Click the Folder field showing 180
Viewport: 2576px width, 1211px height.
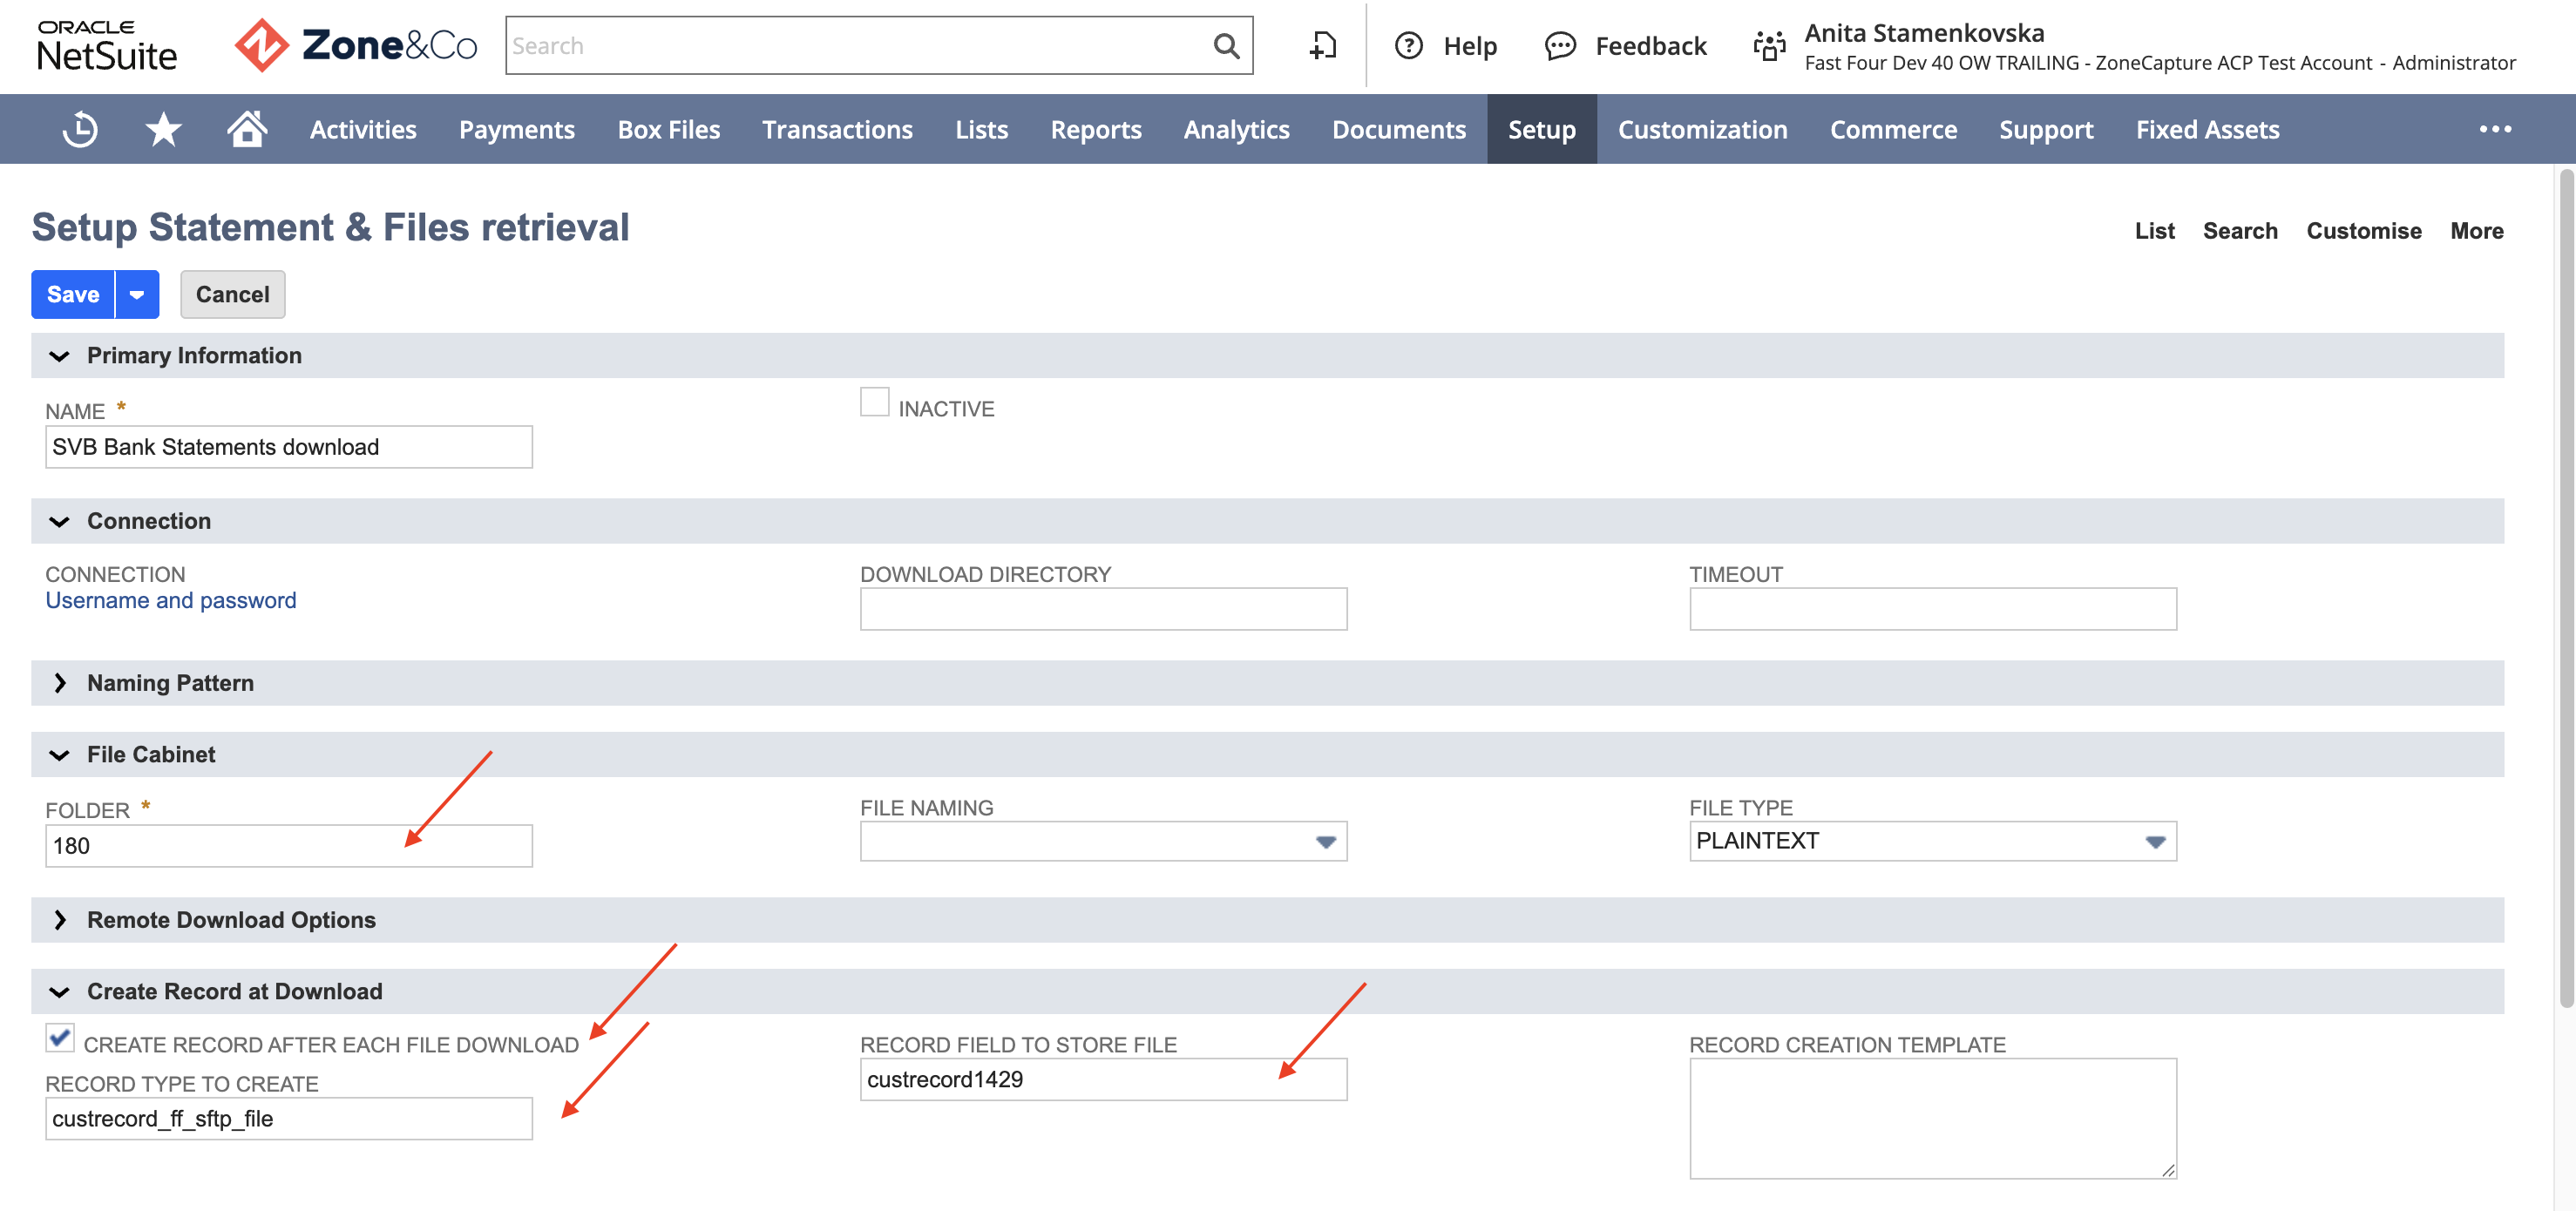[289, 846]
